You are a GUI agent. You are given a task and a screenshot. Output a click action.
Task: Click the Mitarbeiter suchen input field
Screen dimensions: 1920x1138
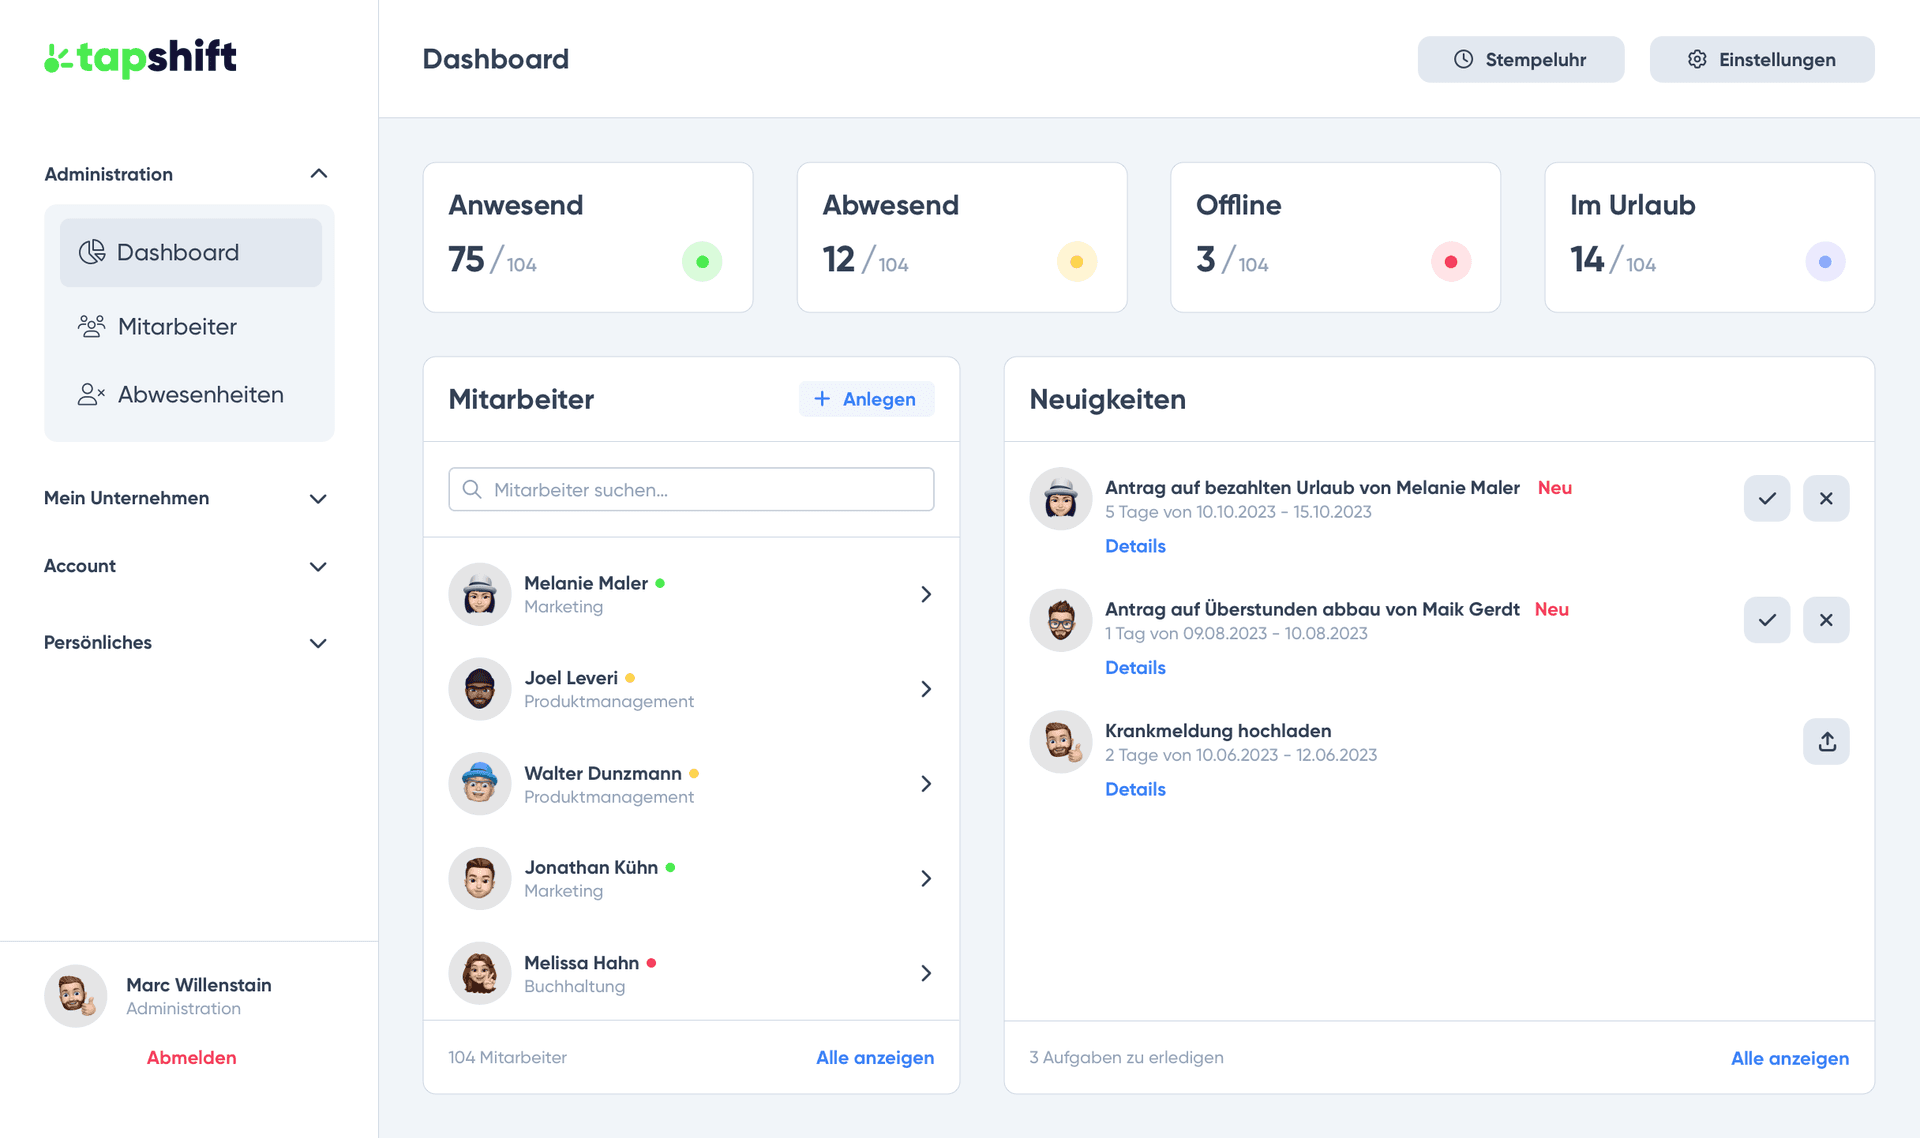691,489
